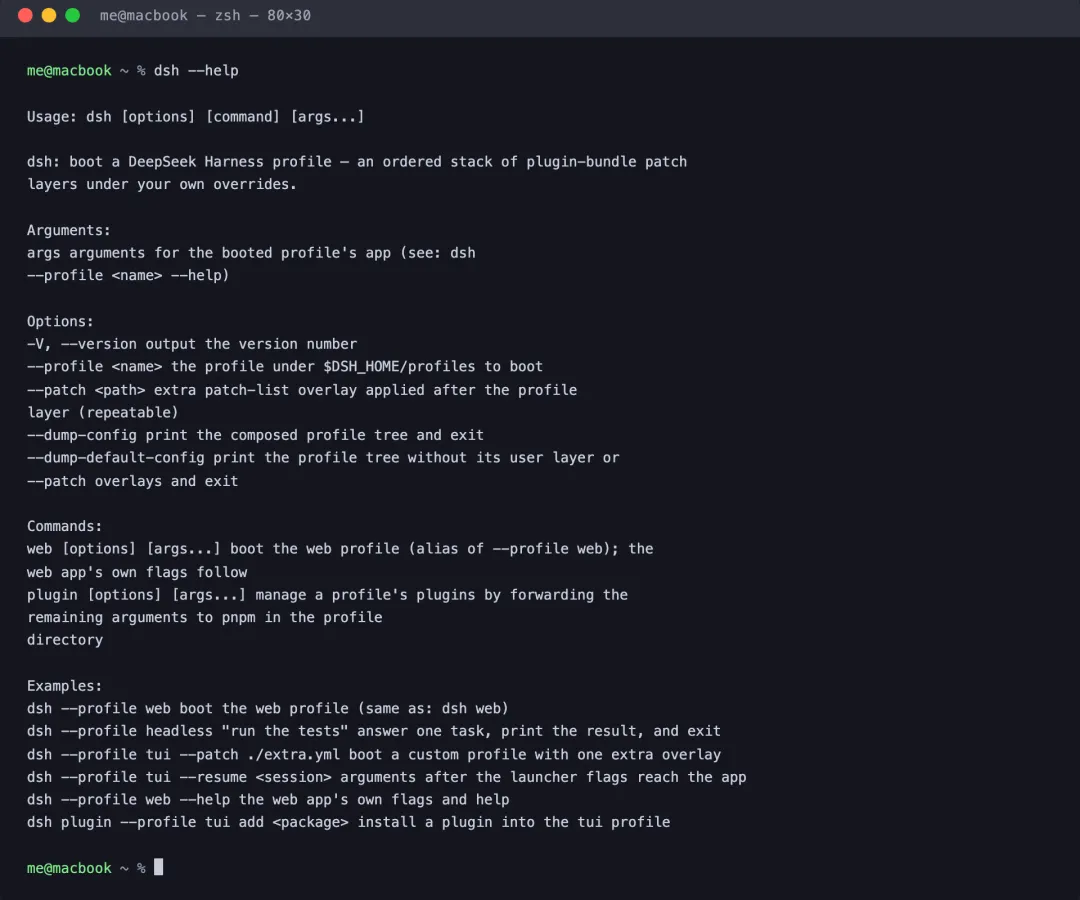The image size is (1080, 900).
Task: Click the './extra.yml' path in examples
Action: point(294,754)
